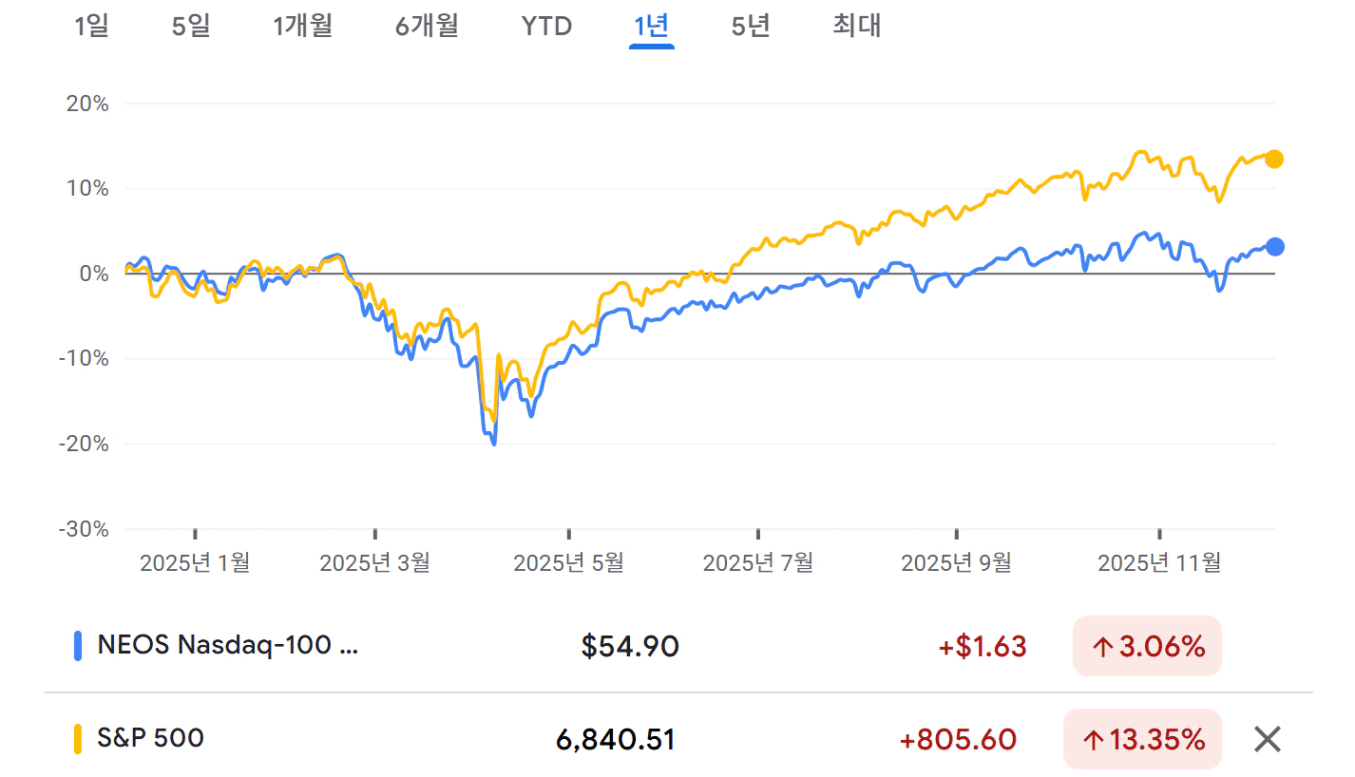Click the active 1년 tab

[651, 26]
